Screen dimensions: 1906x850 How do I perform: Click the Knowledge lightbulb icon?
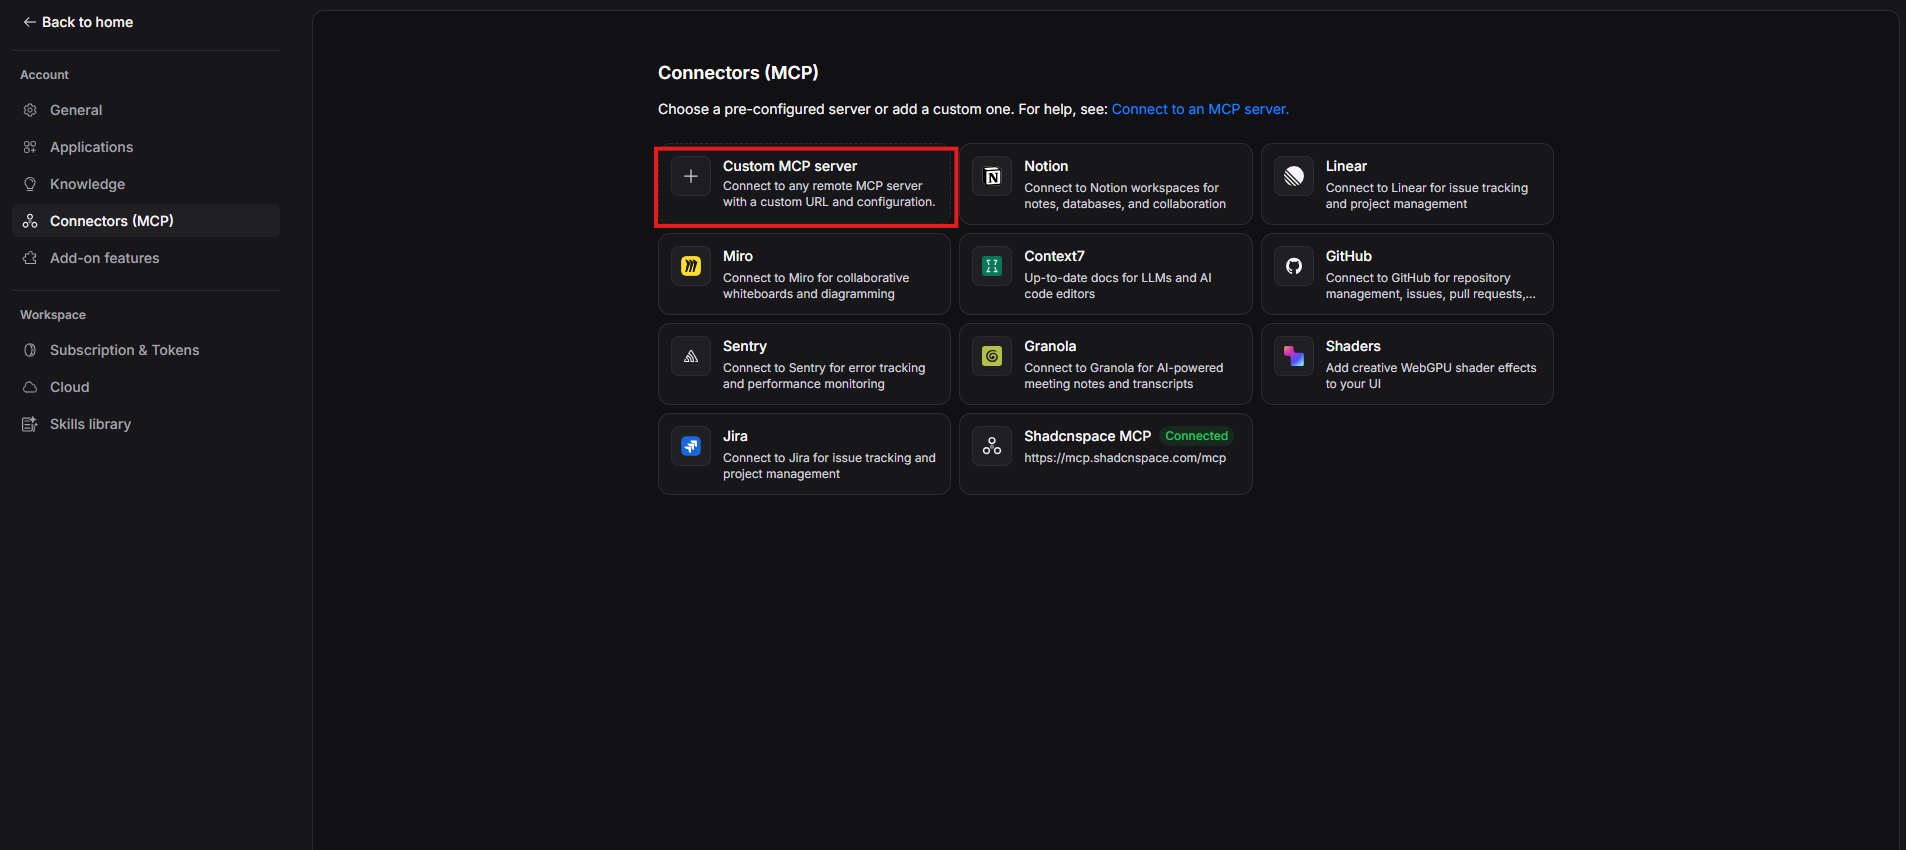tap(30, 184)
